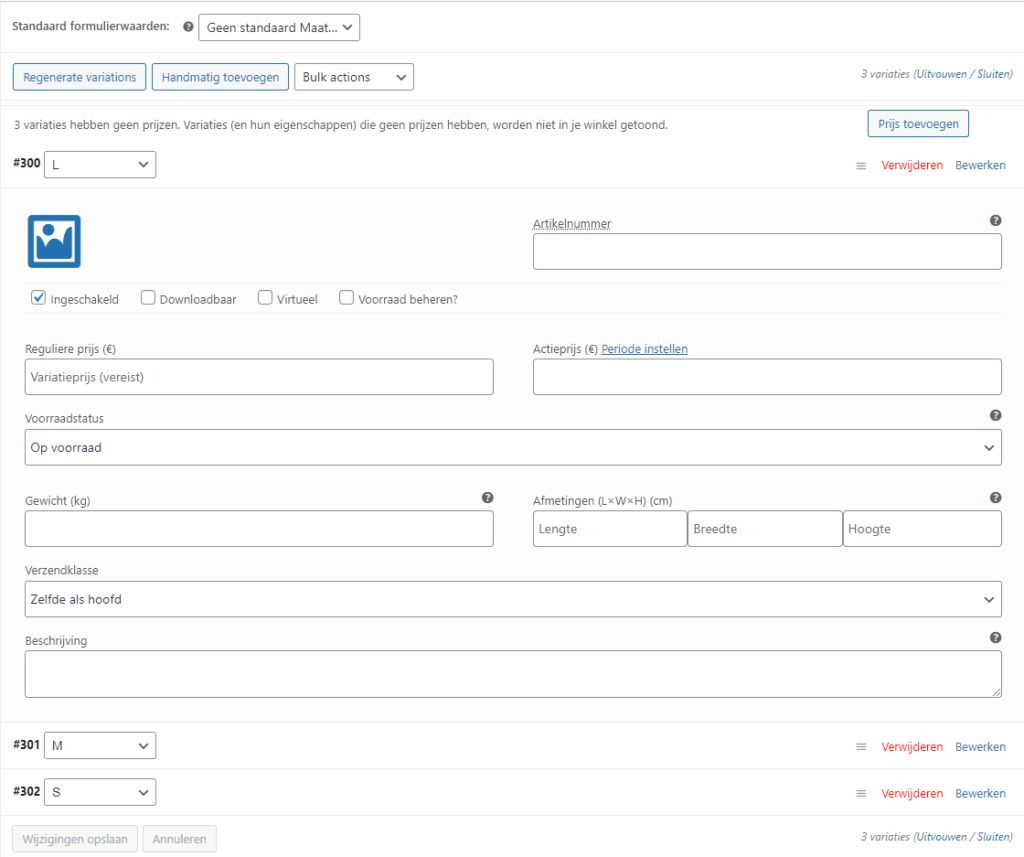This screenshot has width=1024, height=857.
Task: Change size dropdown for variation #302
Action: click(x=100, y=792)
